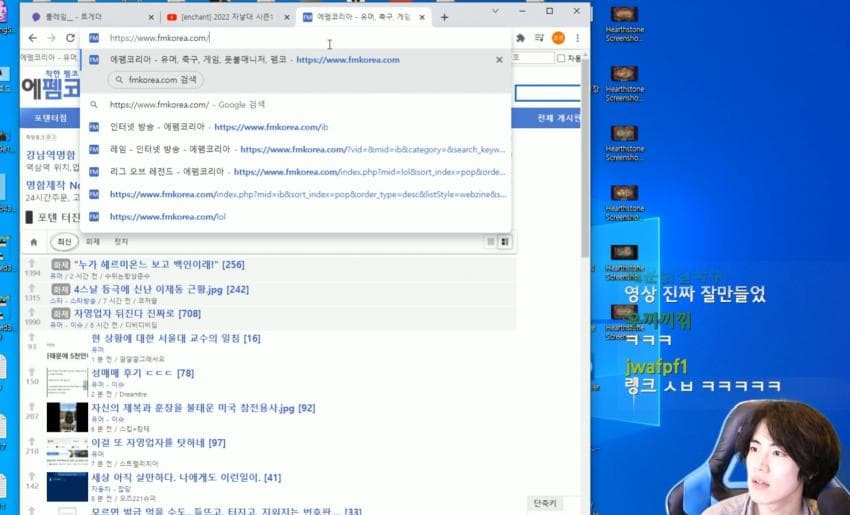Open the third Hearthstone Screenshot desktop icon
The height and width of the screenshot is (515, 850).
click(x=624, y=143)
